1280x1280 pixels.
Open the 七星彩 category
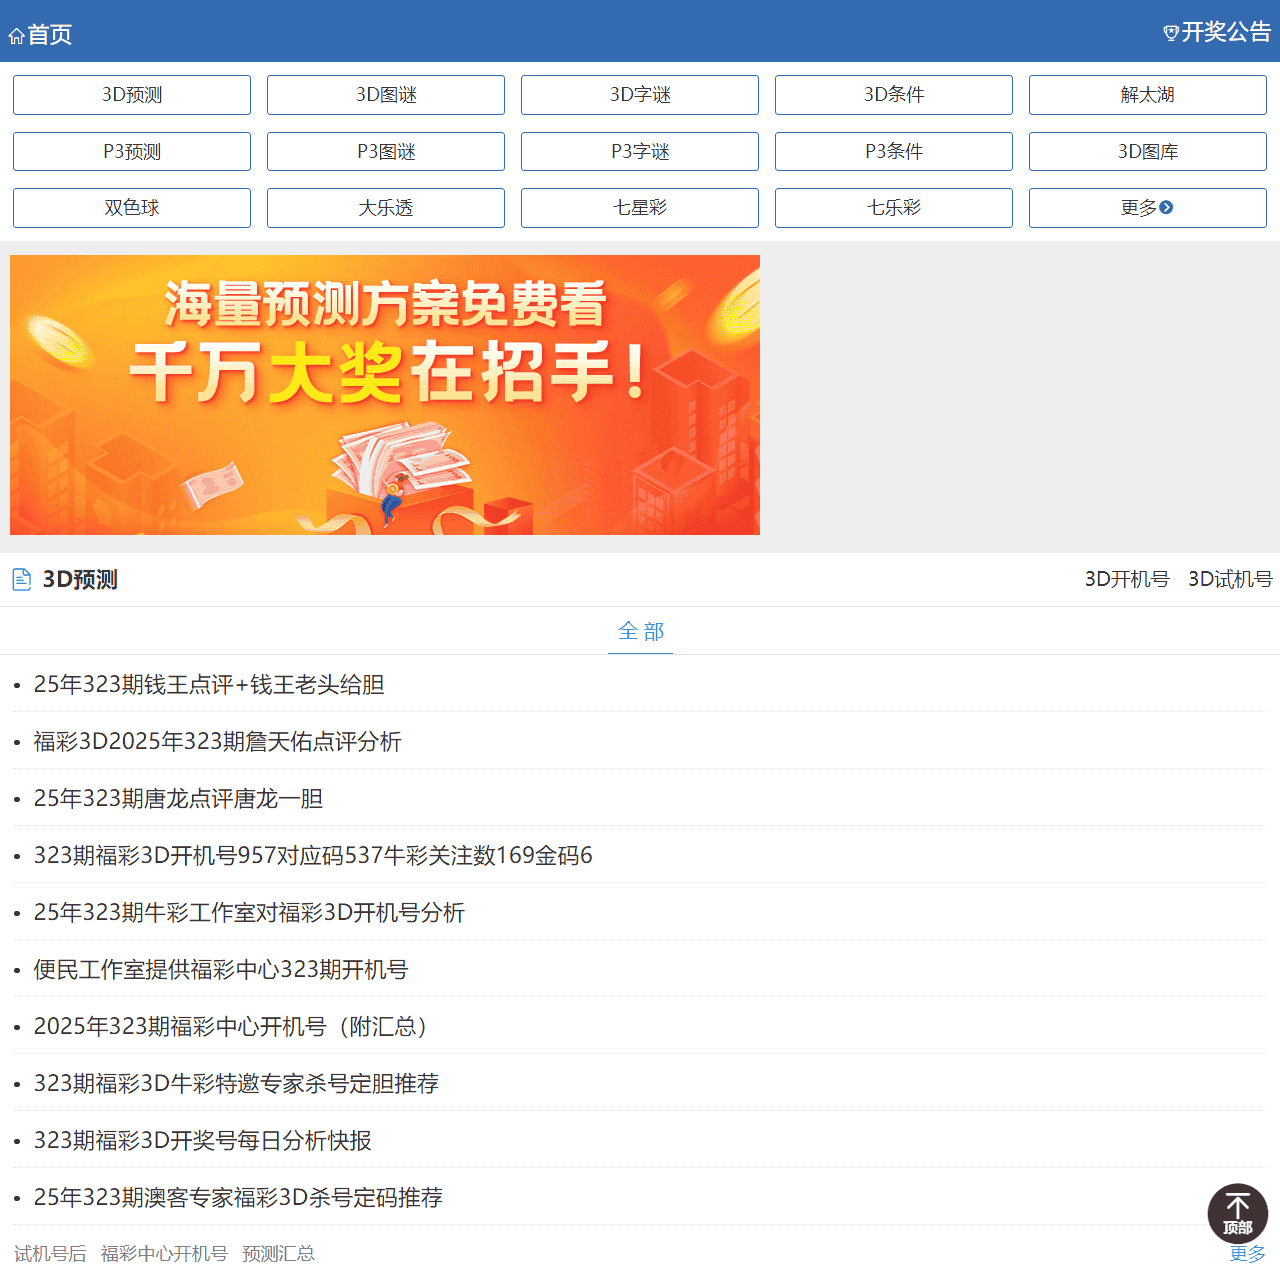click(x=639, y=208)
